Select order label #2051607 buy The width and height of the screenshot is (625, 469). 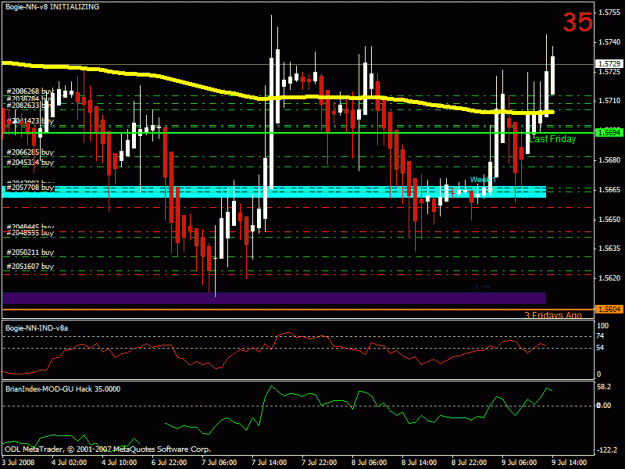pyautogui.click(x=30, y=266)
